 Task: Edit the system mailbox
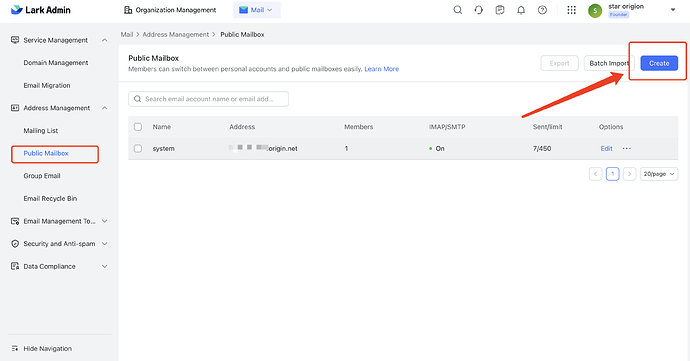[x=606, y=148]
